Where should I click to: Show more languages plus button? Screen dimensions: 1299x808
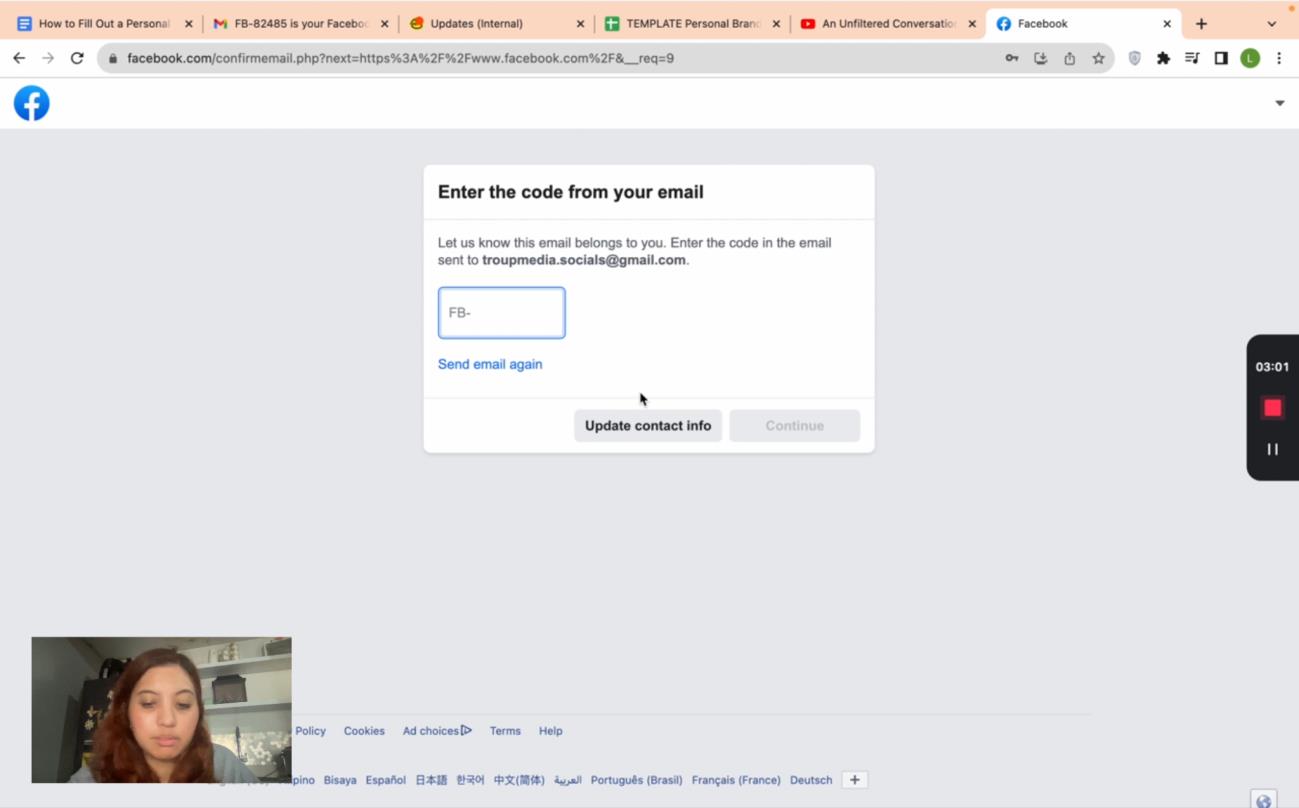[x=854, y=780]
